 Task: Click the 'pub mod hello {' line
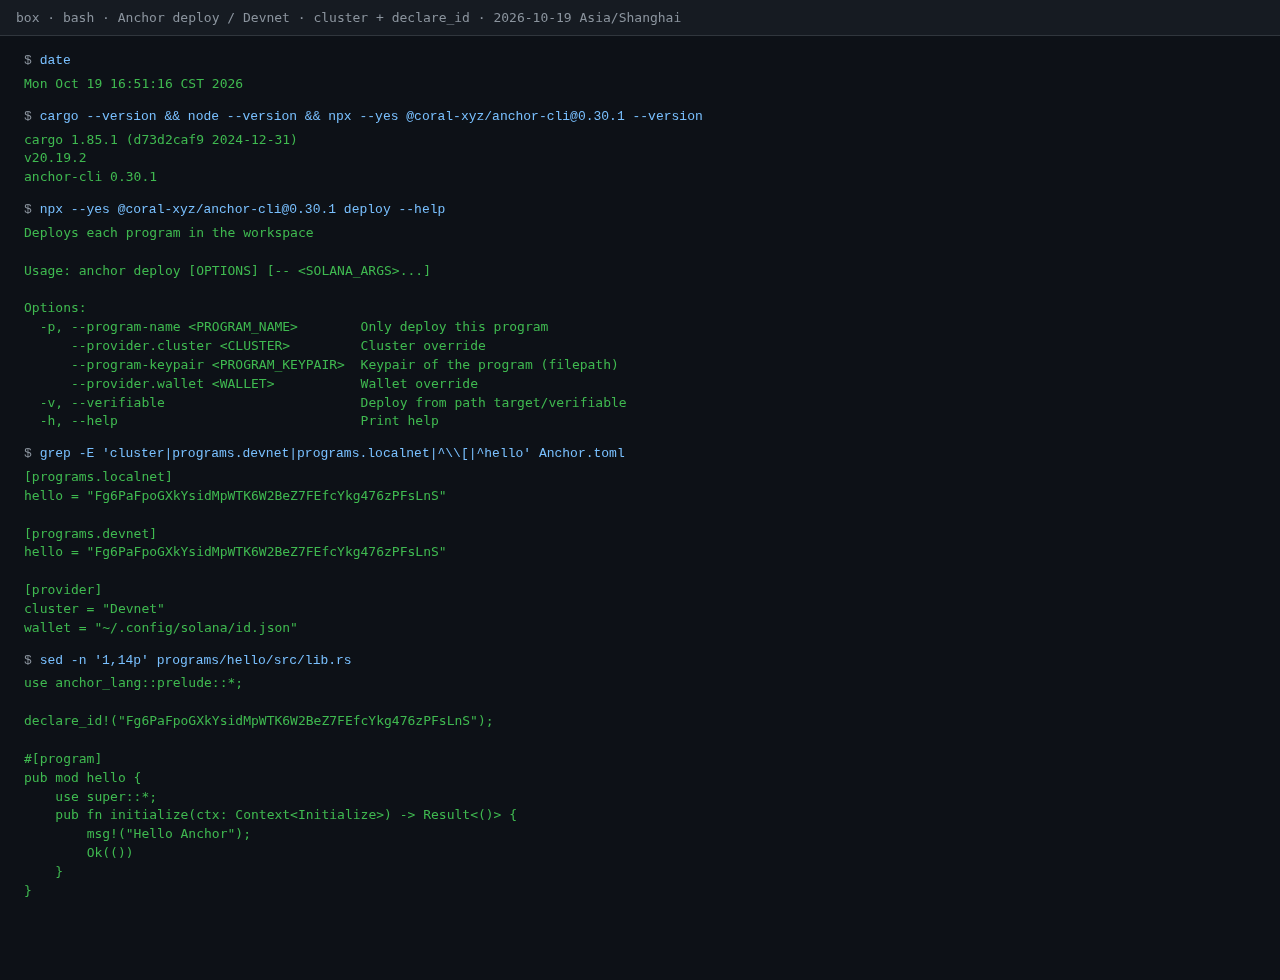pyautogui.click(x=83, y=778)
